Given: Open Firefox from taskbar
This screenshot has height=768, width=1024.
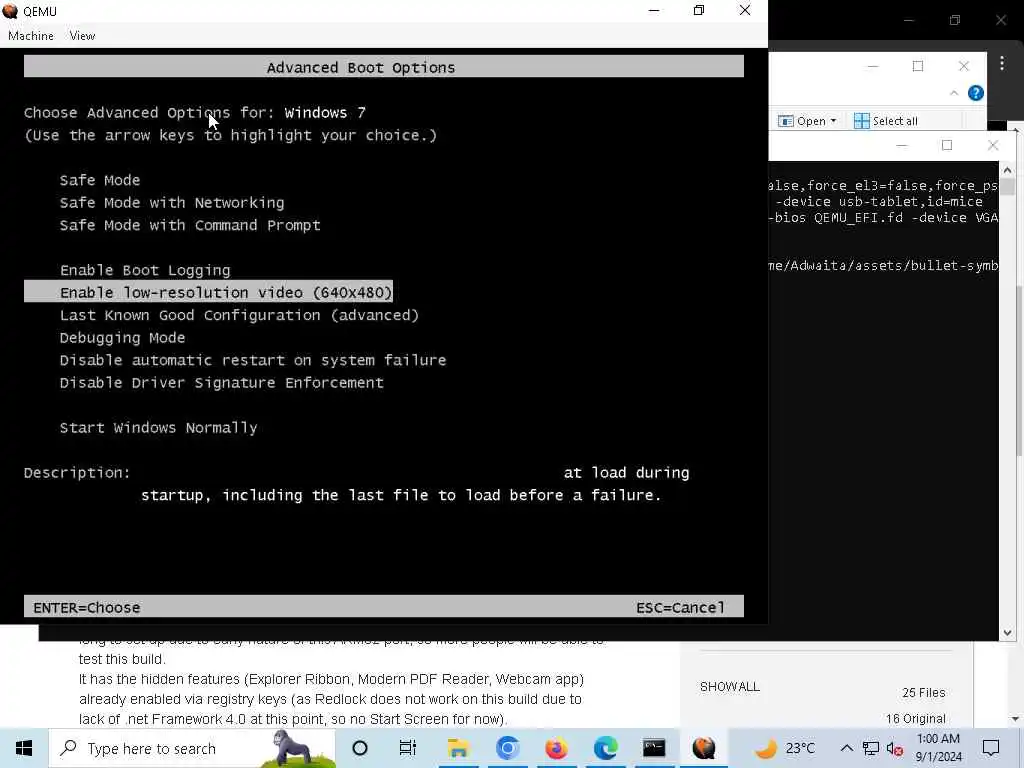Looking at the screenshot, I should point(556,748).
